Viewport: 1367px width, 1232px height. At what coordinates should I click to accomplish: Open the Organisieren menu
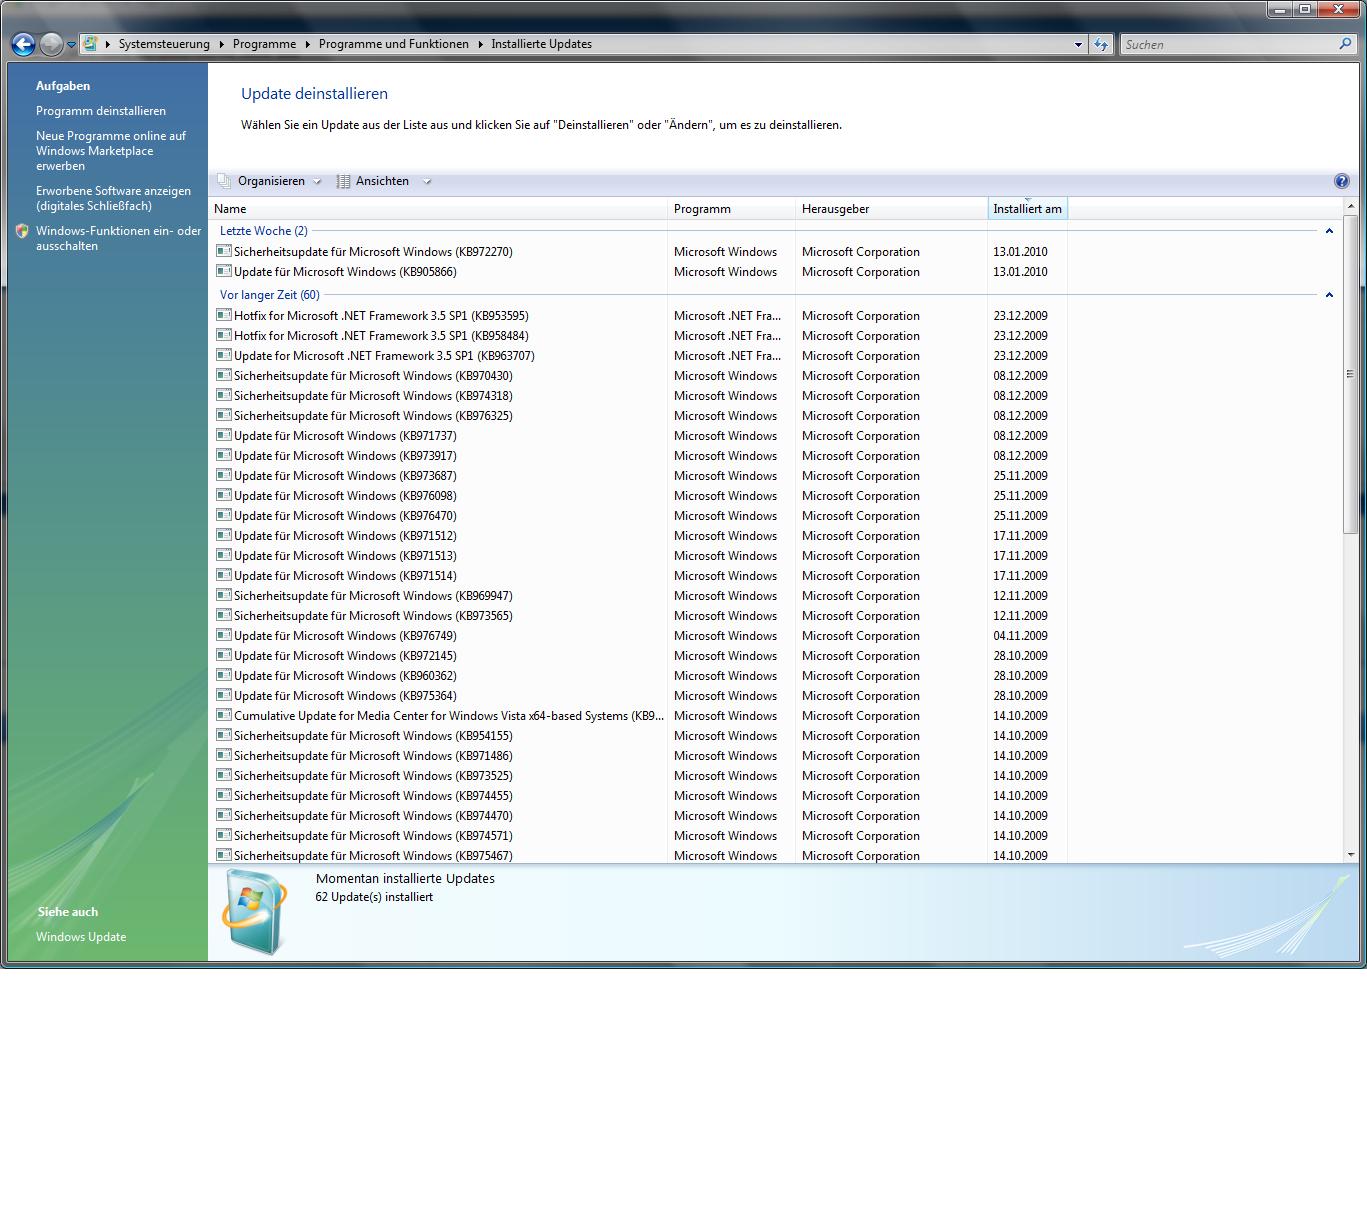(x=270, y=181)
